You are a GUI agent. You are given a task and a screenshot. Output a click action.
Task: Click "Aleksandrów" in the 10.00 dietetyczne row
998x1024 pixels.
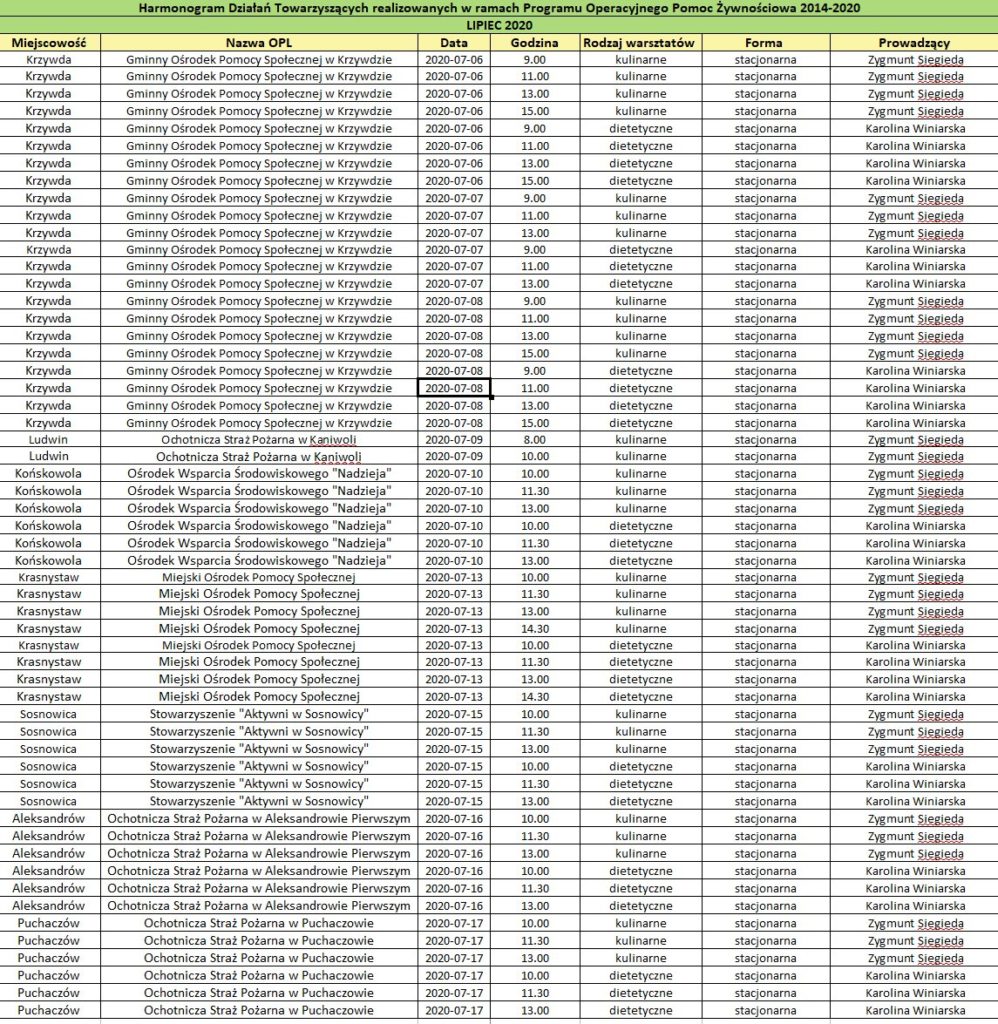(49, 871)
